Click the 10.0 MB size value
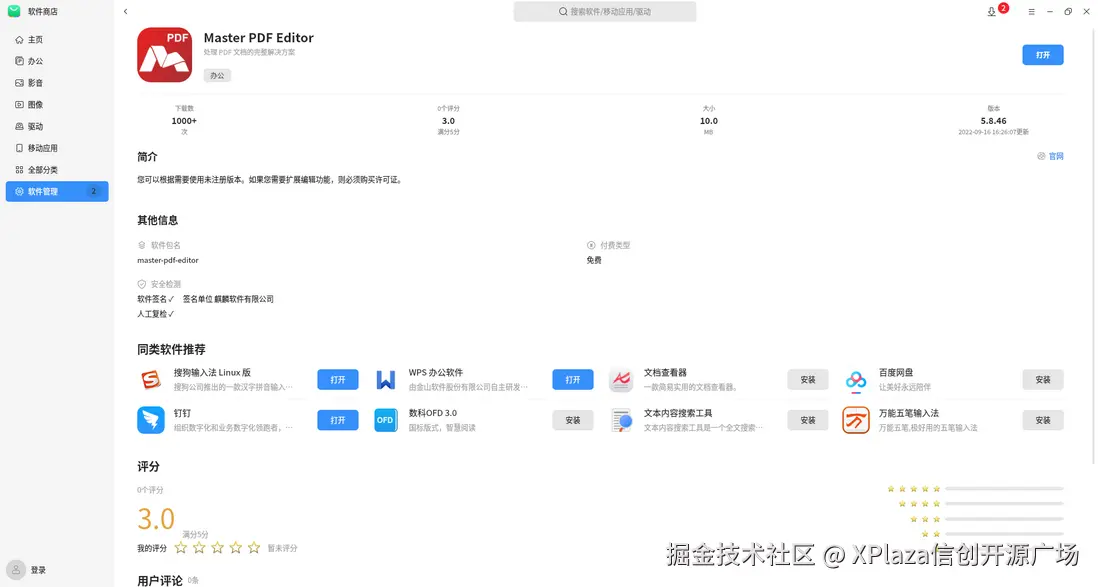The width and height of the screenshot is (1098, 587). pyautogui.click(x=709, y=121)
